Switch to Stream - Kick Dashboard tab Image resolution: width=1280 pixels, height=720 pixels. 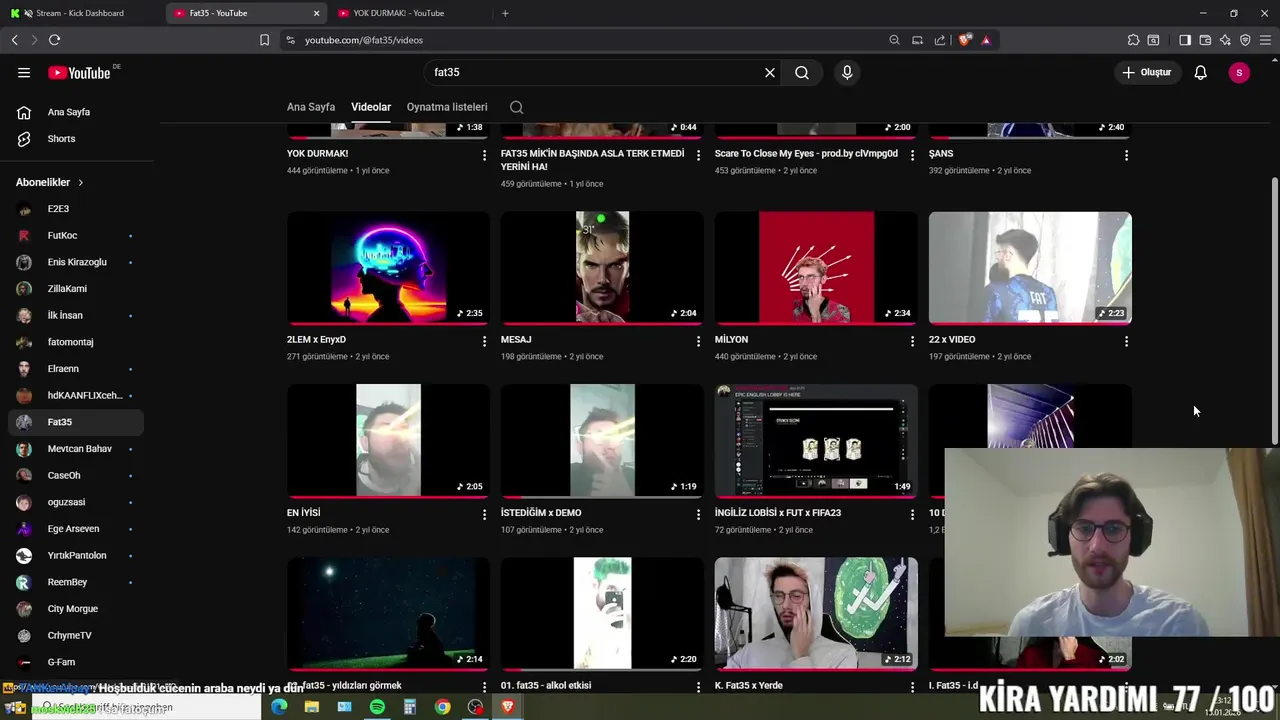point(80,13)
